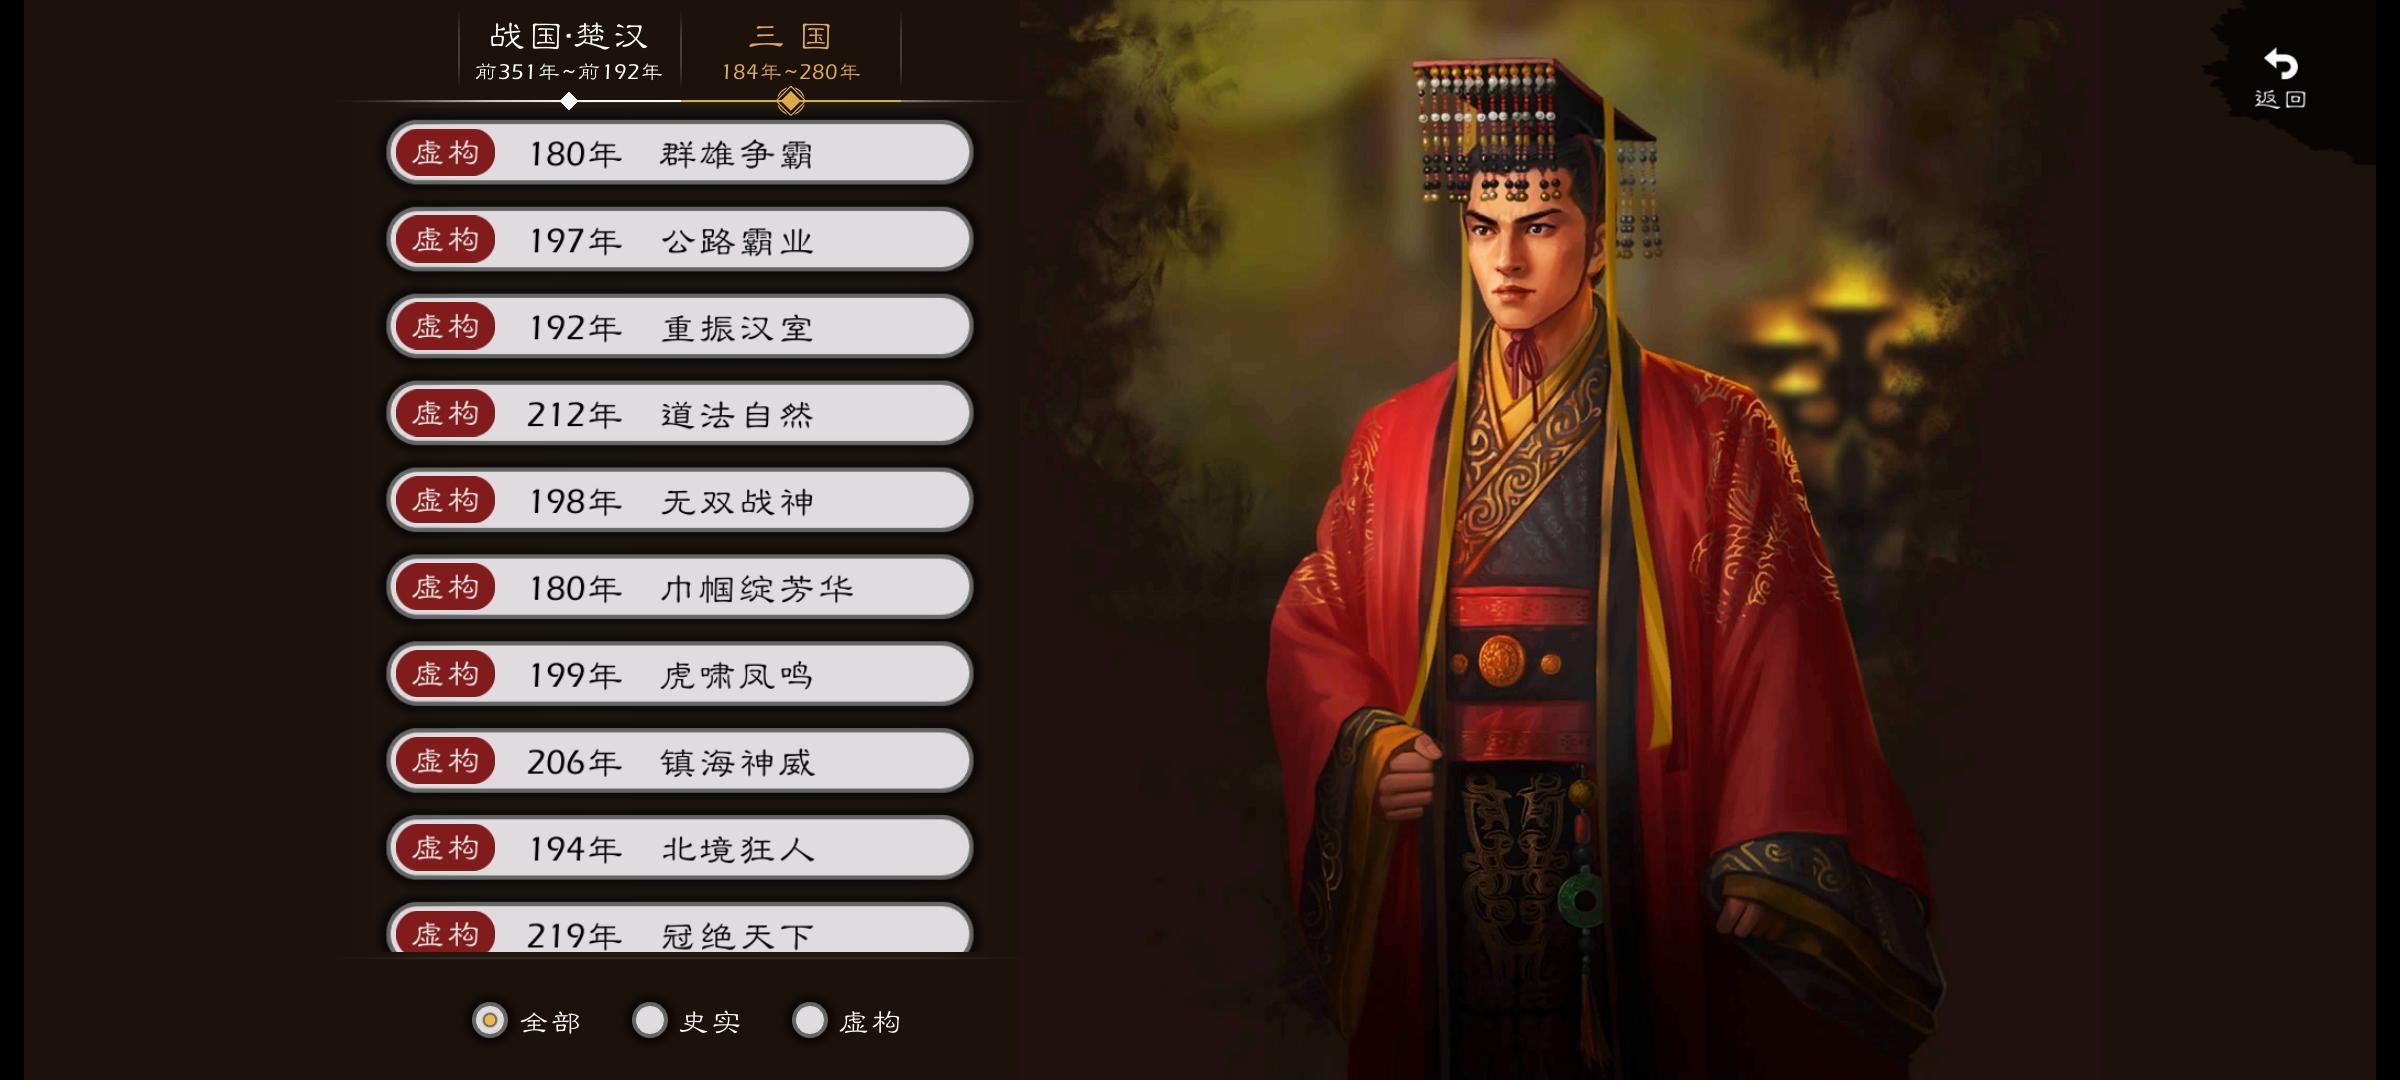Switch to the 三国 era tab

click(x=790, y=52)
